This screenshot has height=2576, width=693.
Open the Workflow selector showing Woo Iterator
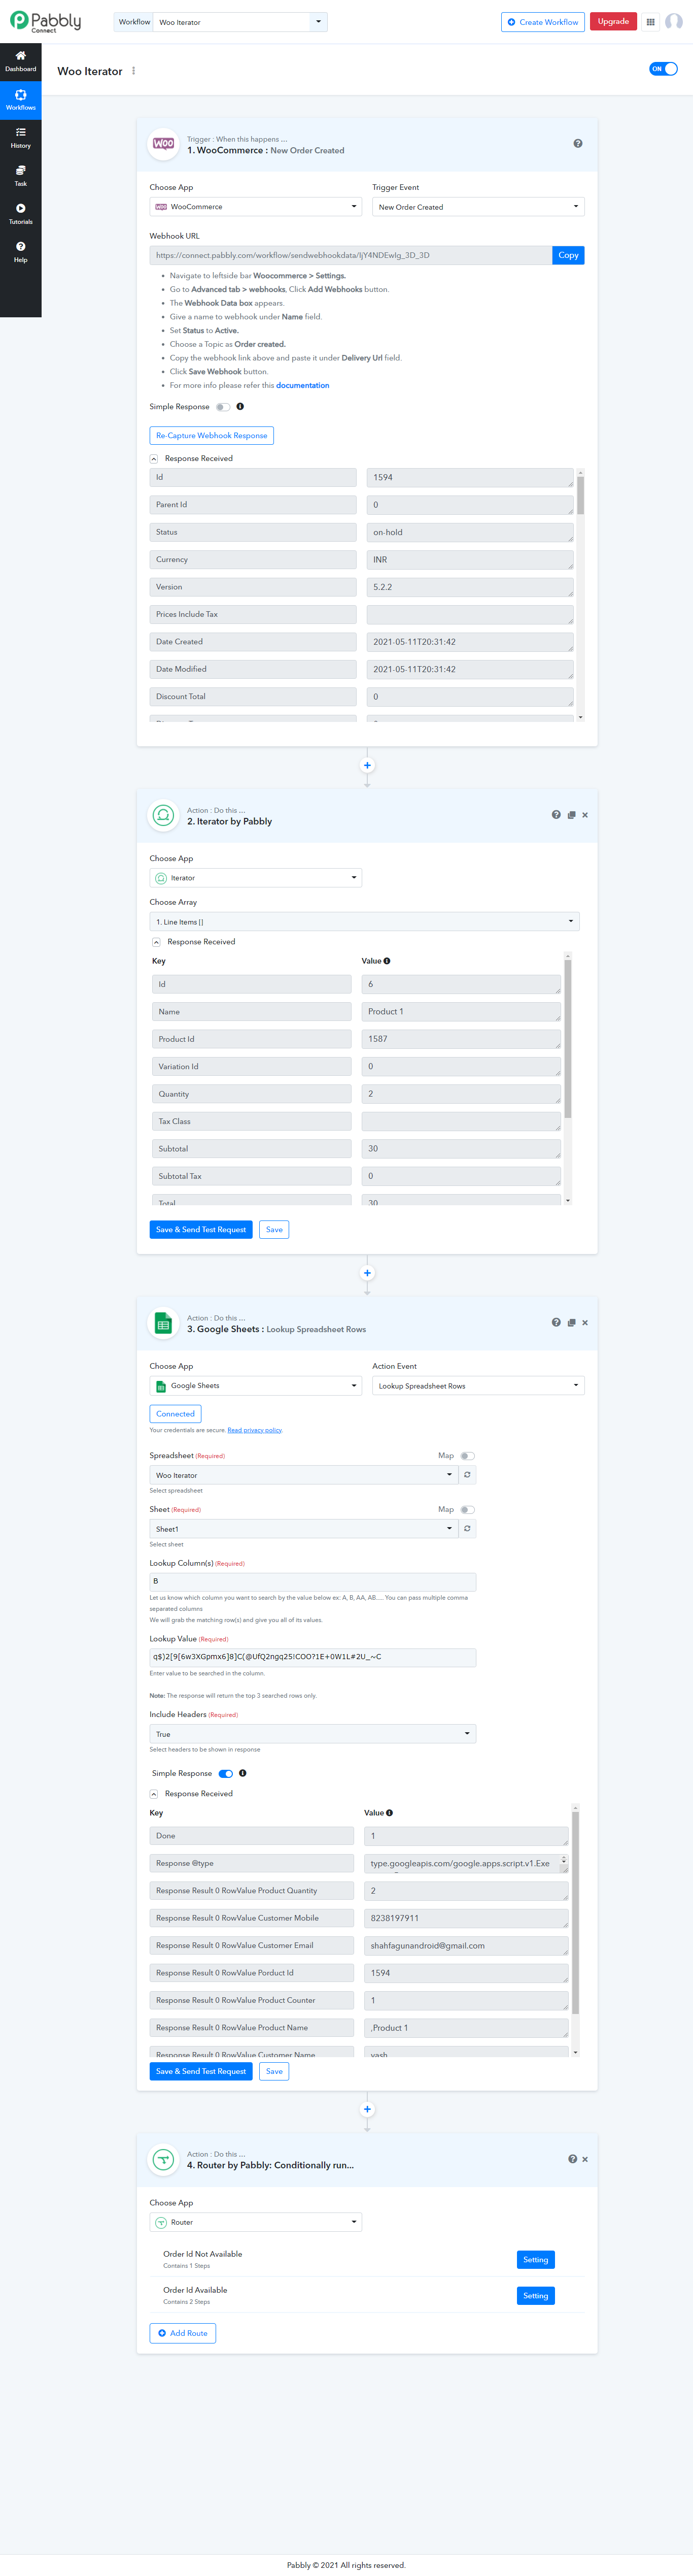240,22
